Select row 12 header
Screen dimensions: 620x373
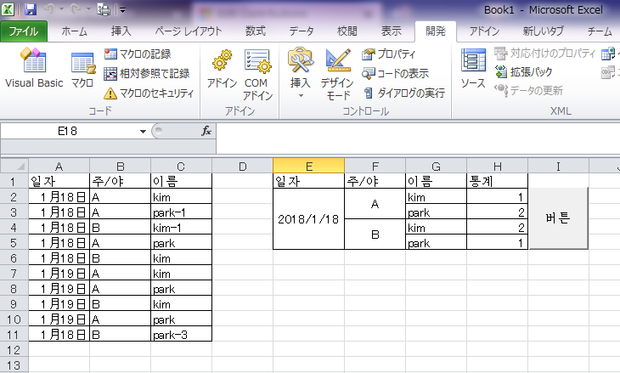[14, 350]
